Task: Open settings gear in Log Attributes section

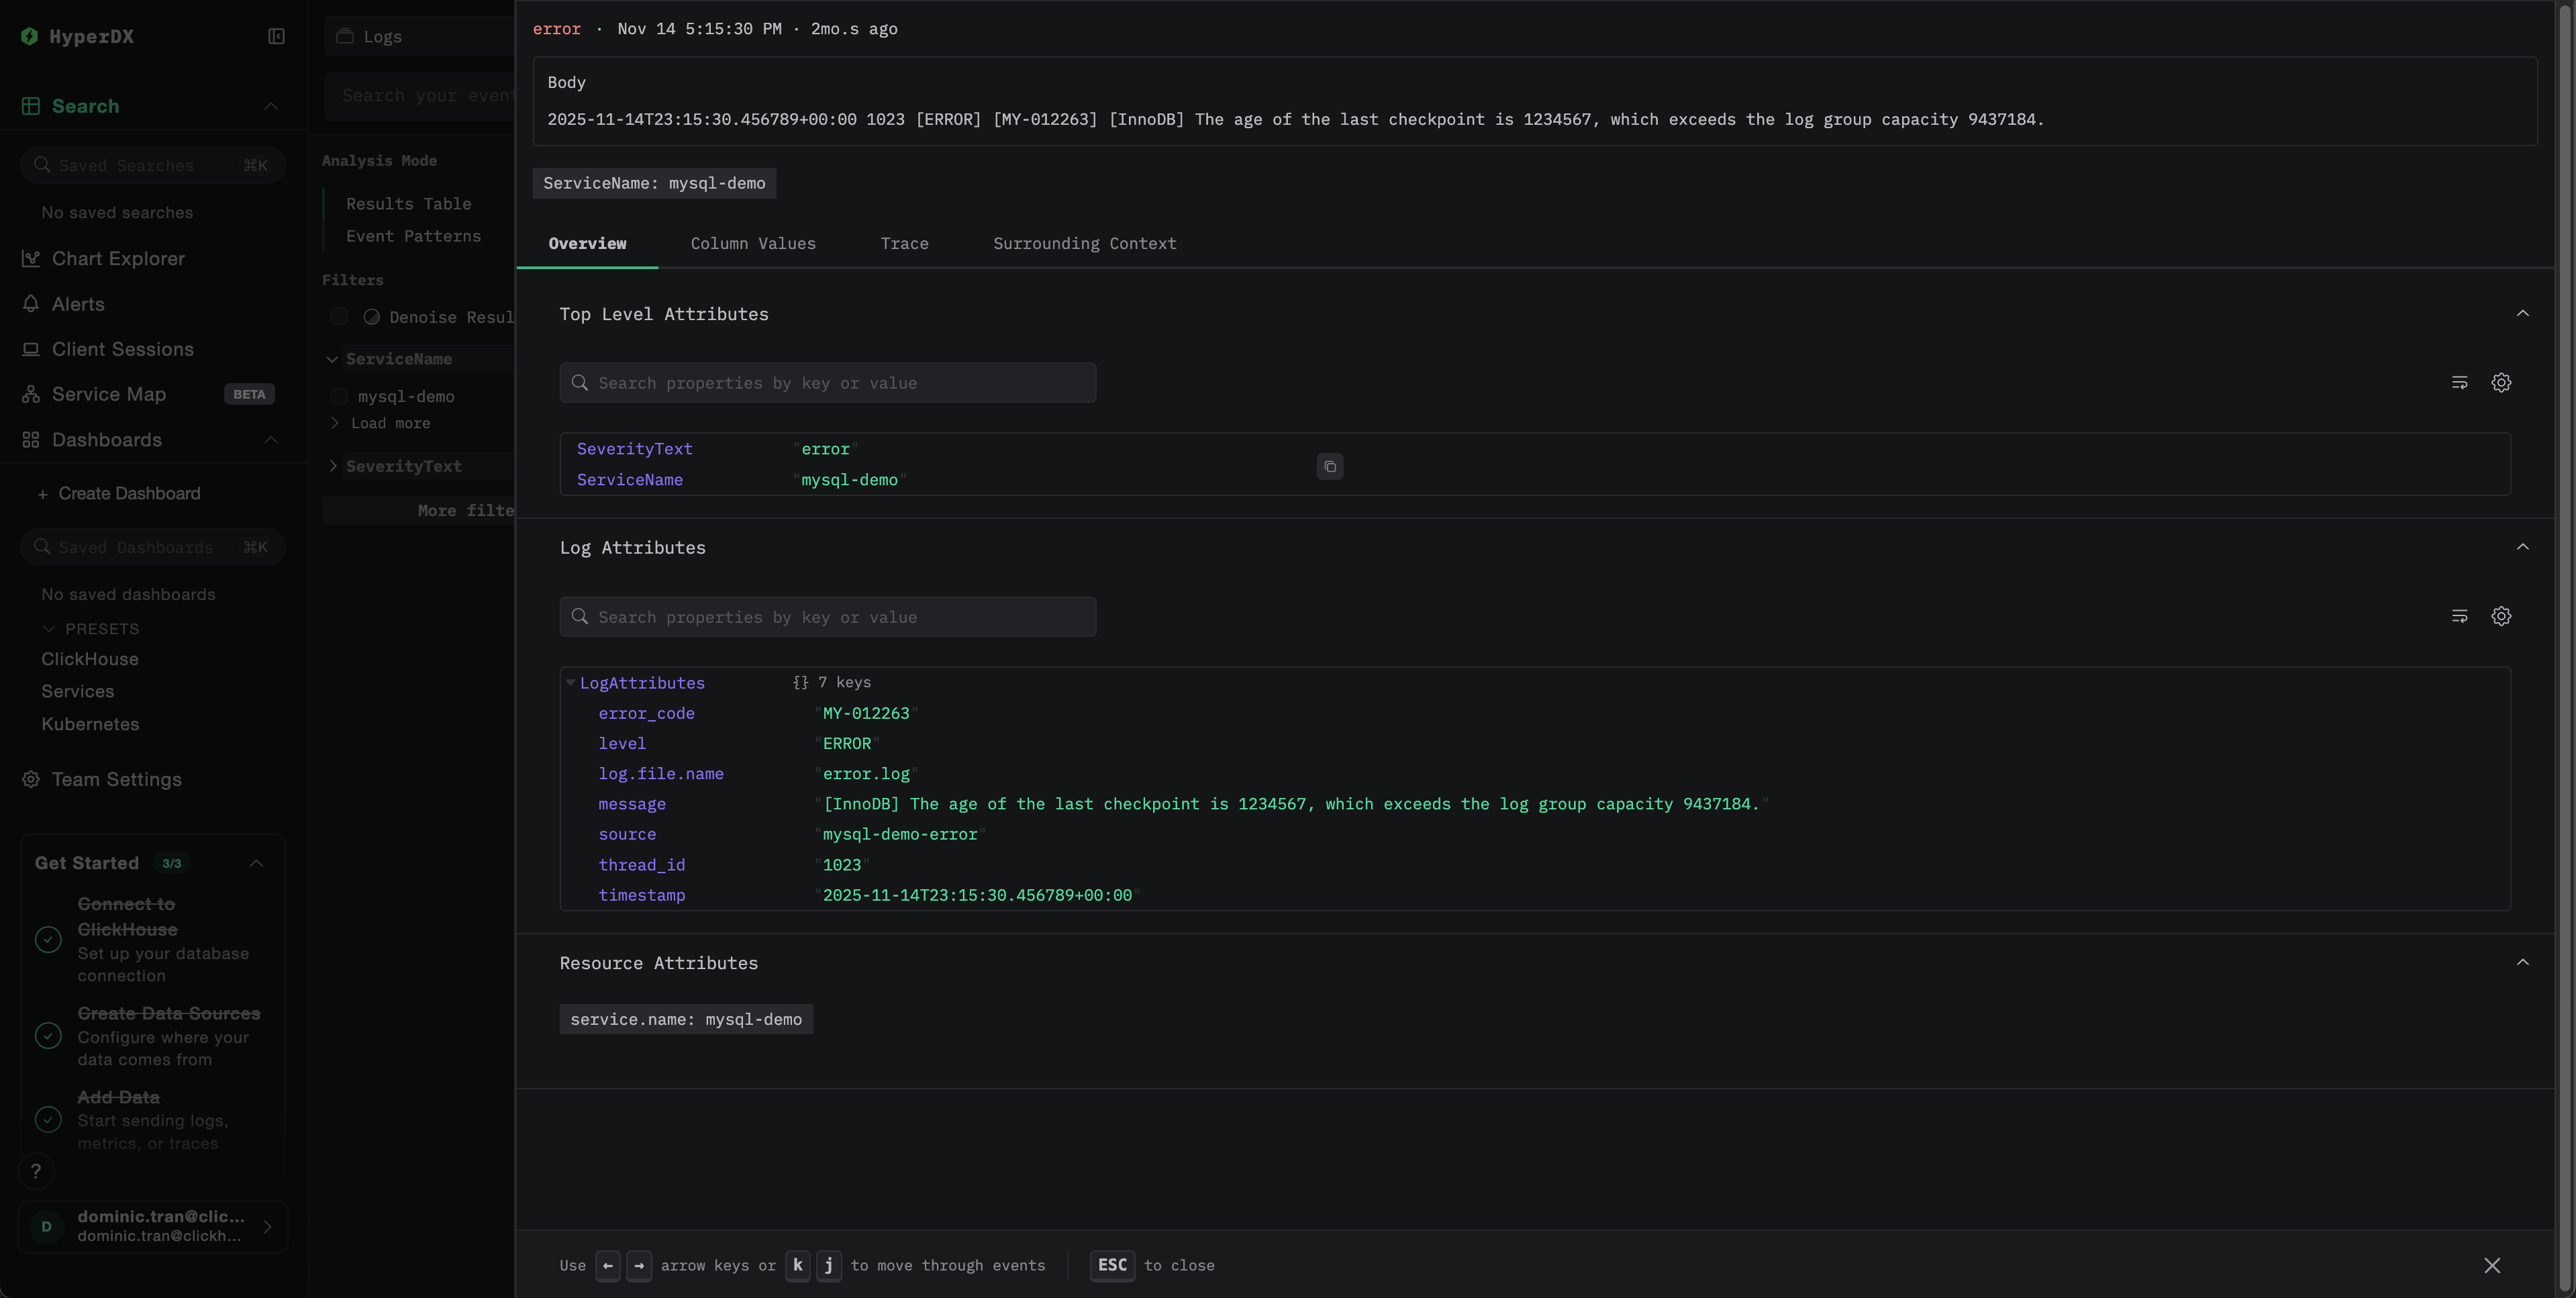Action: tap(2500, 617)
